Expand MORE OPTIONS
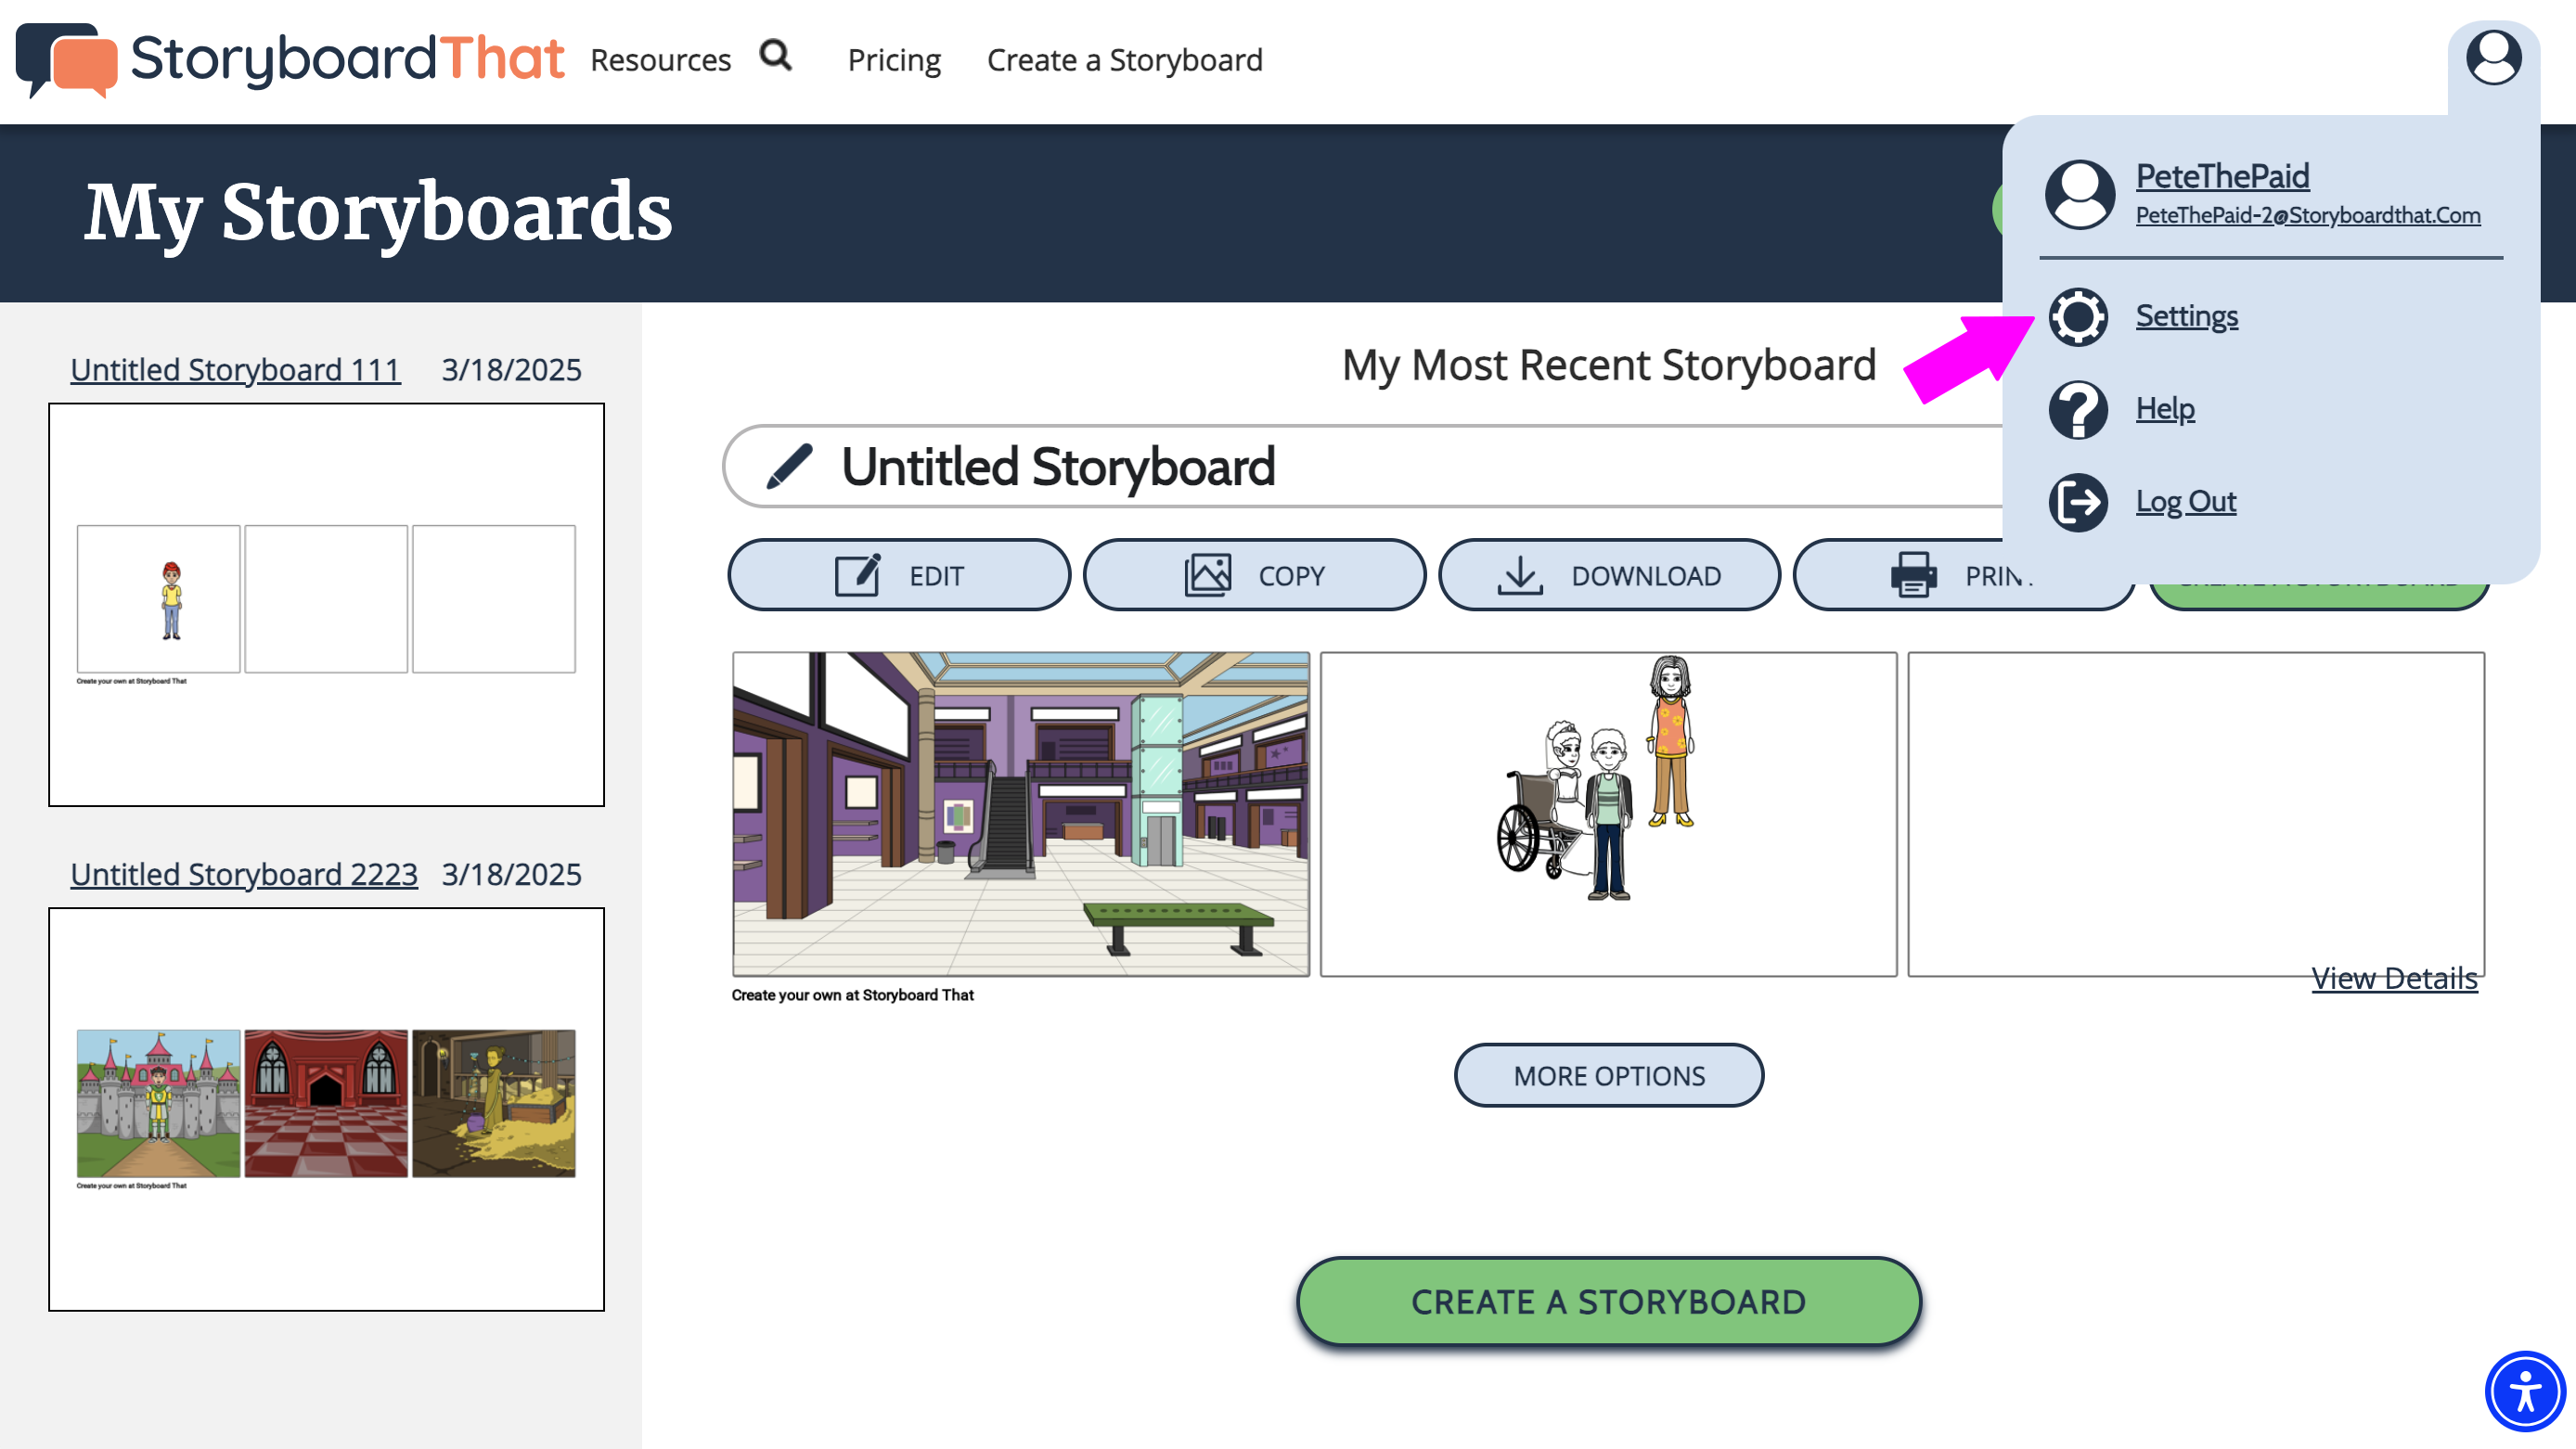 point(1608,1076)
